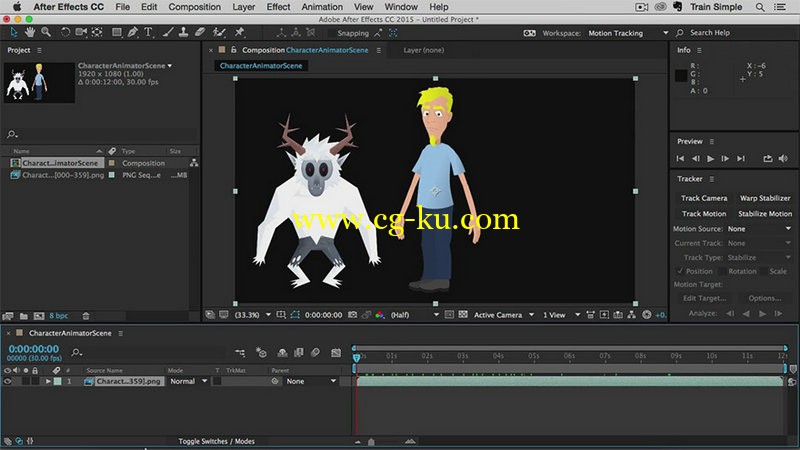The image size is (800, 450).
Task: Select the Selection arrow tool
Action: 14,32
